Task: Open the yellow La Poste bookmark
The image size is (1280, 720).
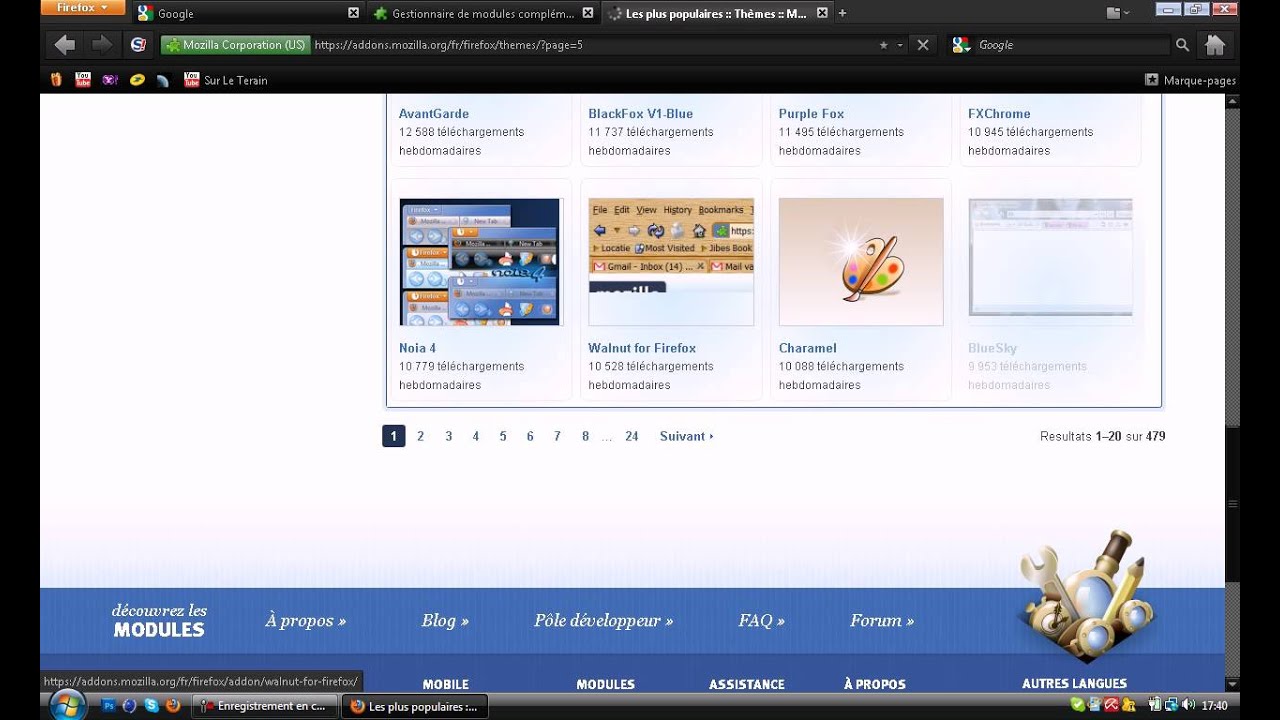Action: [x=137, y=80]
